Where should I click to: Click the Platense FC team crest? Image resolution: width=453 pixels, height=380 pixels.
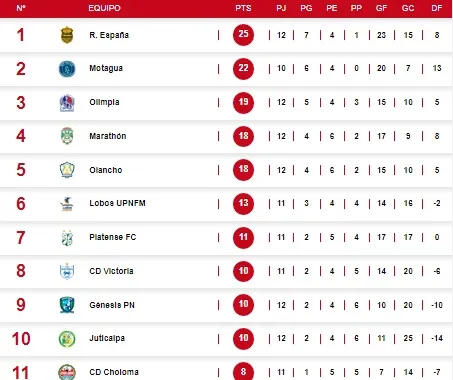[x=67, y=238]
